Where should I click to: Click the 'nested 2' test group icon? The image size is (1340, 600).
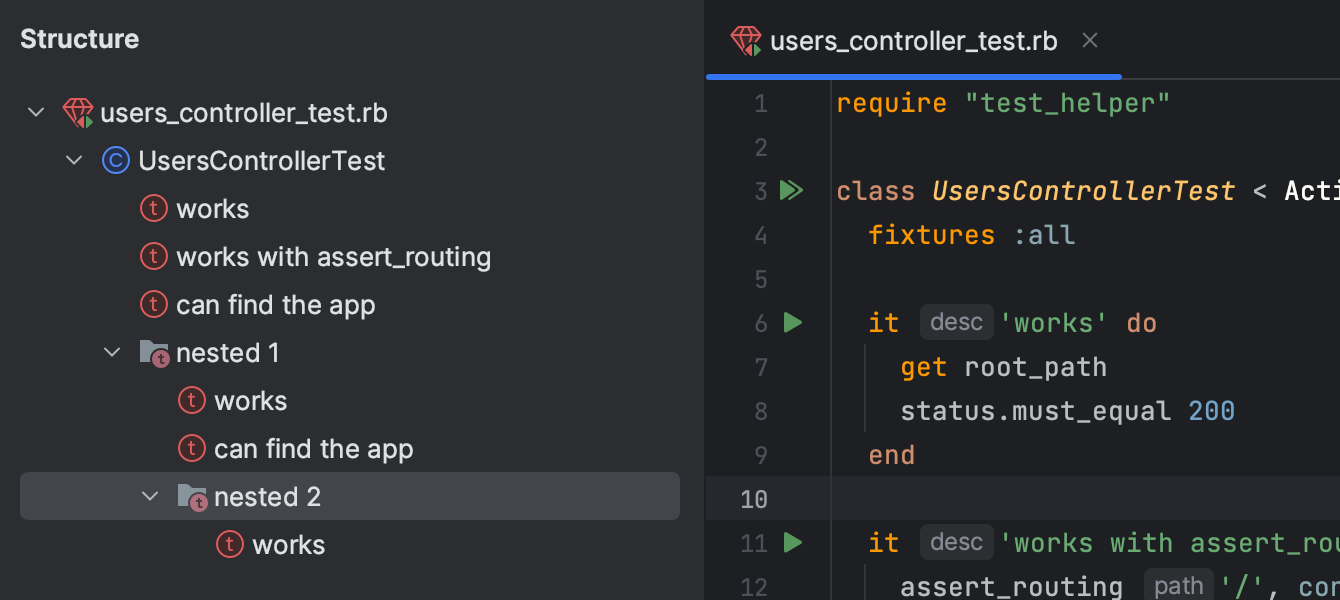[192, 497]
